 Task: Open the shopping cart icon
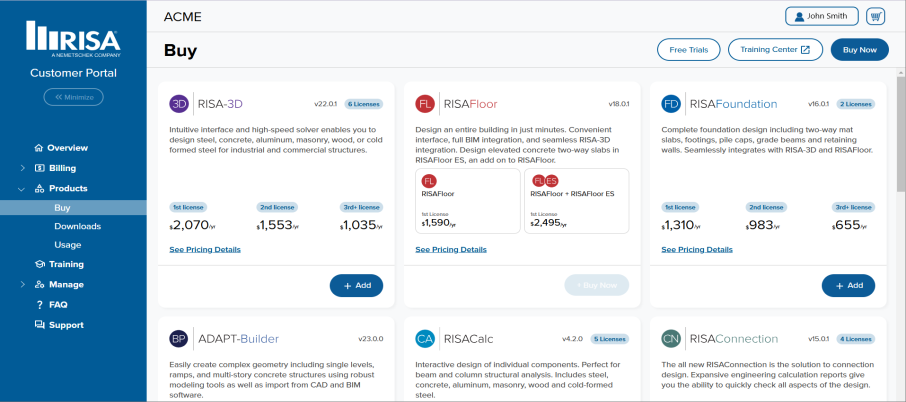tap(875, 16)
